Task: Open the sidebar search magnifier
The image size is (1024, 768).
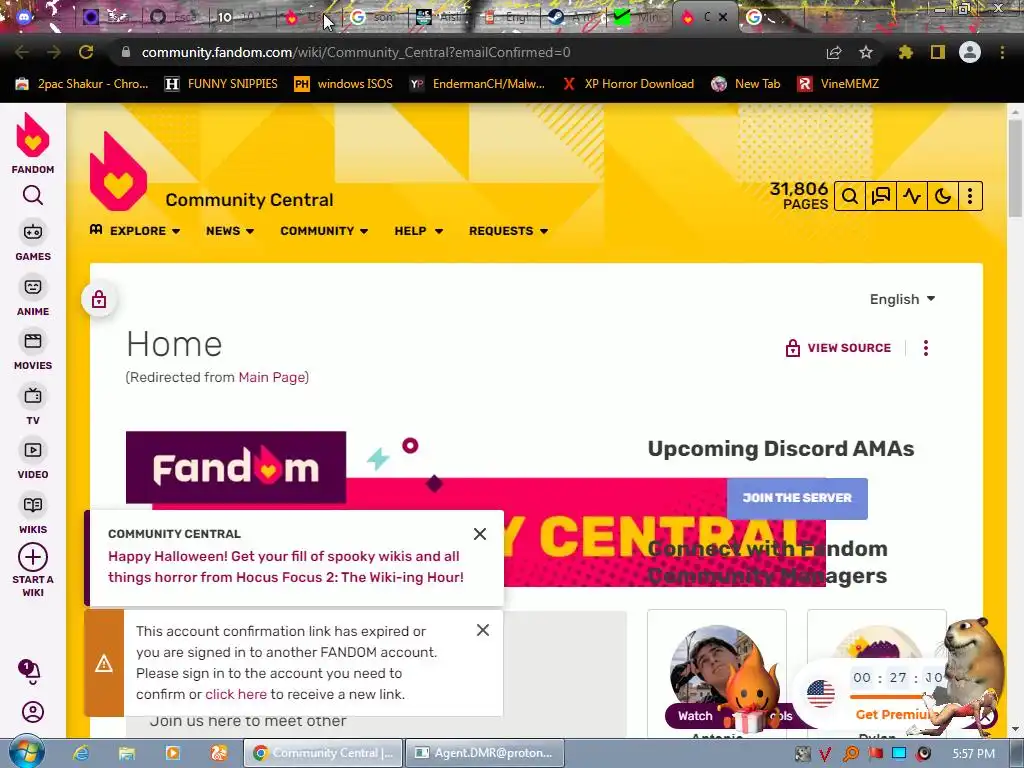Action: [33, 195]
